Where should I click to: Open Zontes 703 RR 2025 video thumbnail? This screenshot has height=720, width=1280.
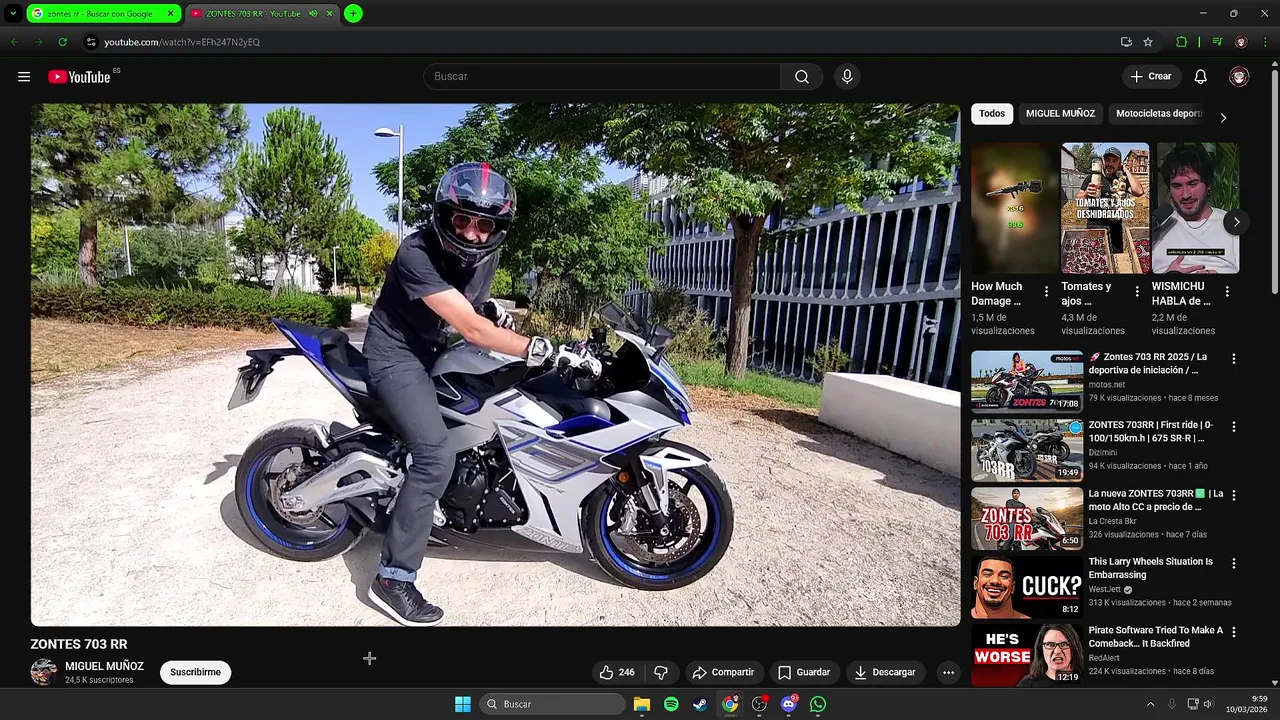(x=1027, y=381)
